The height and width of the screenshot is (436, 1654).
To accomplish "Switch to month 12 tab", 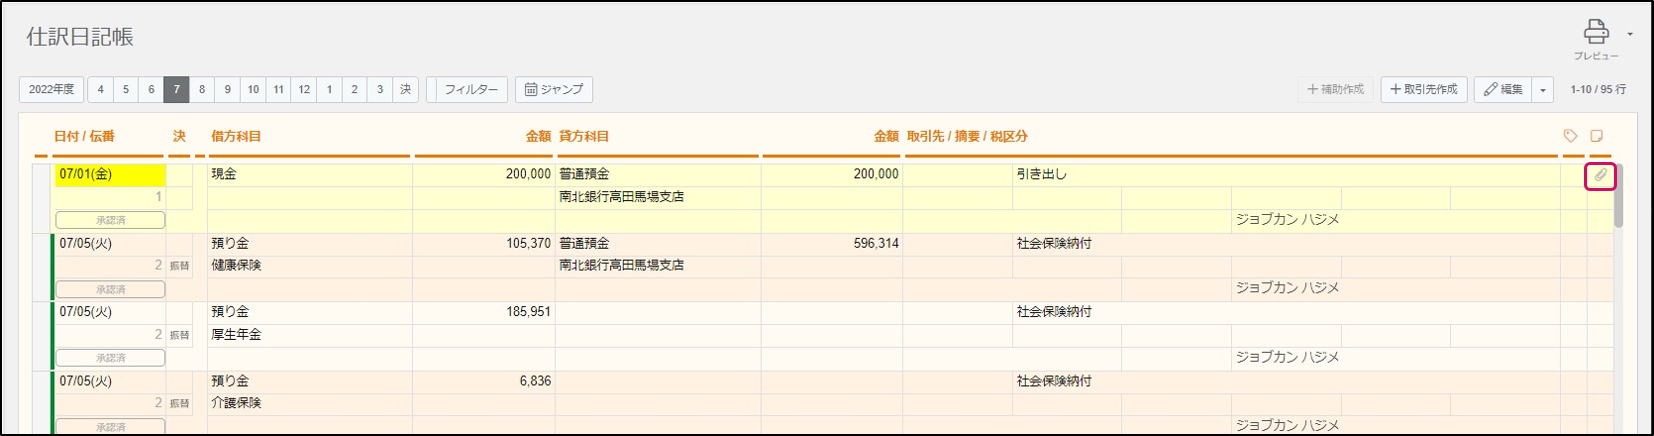I will pyautogui.click(x=304, y=90).
